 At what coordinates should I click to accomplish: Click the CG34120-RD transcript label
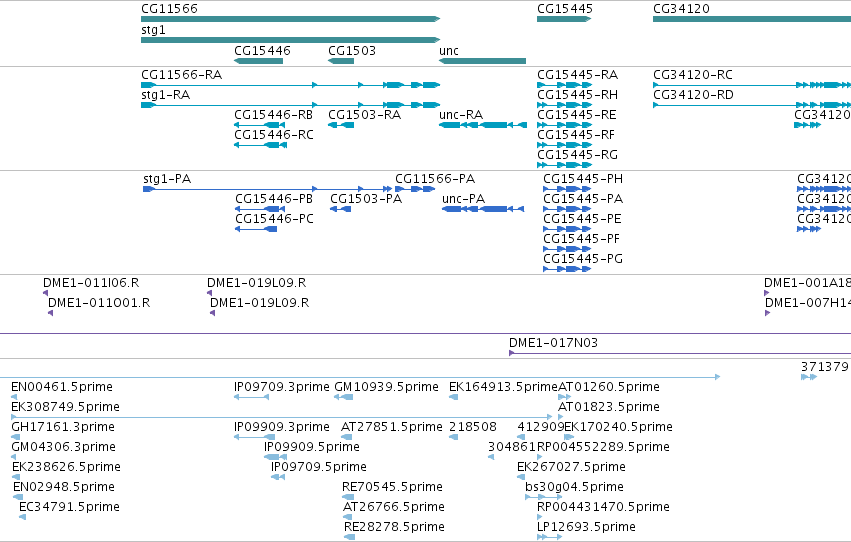click(693, 94)
